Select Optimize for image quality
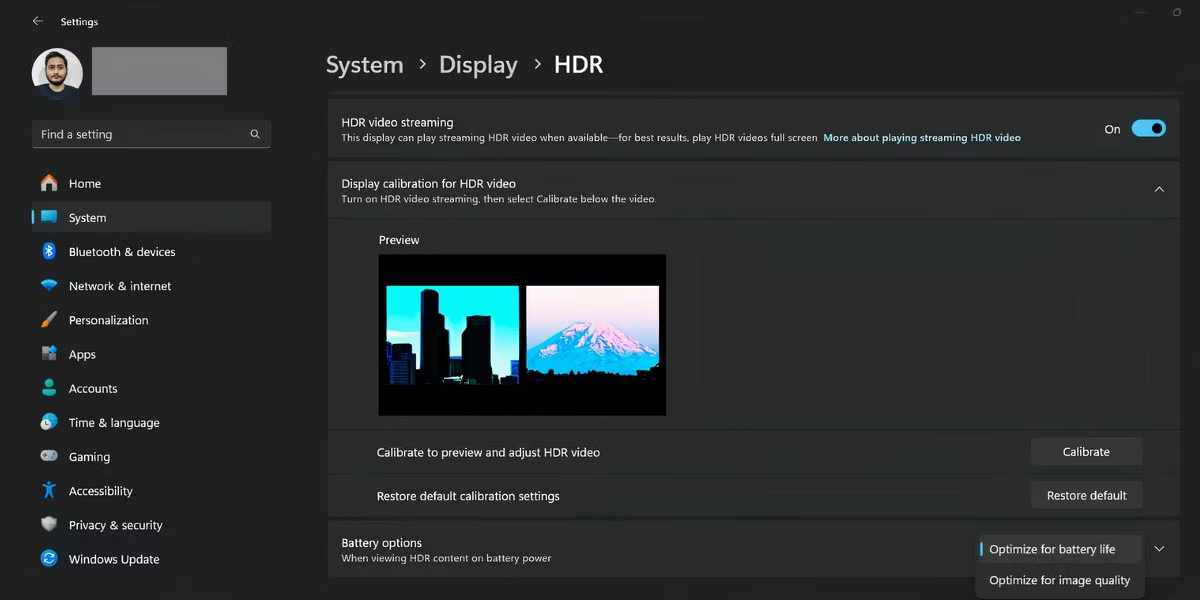Viewport: 1200px width, 600px height. (x=1060, y=580)
